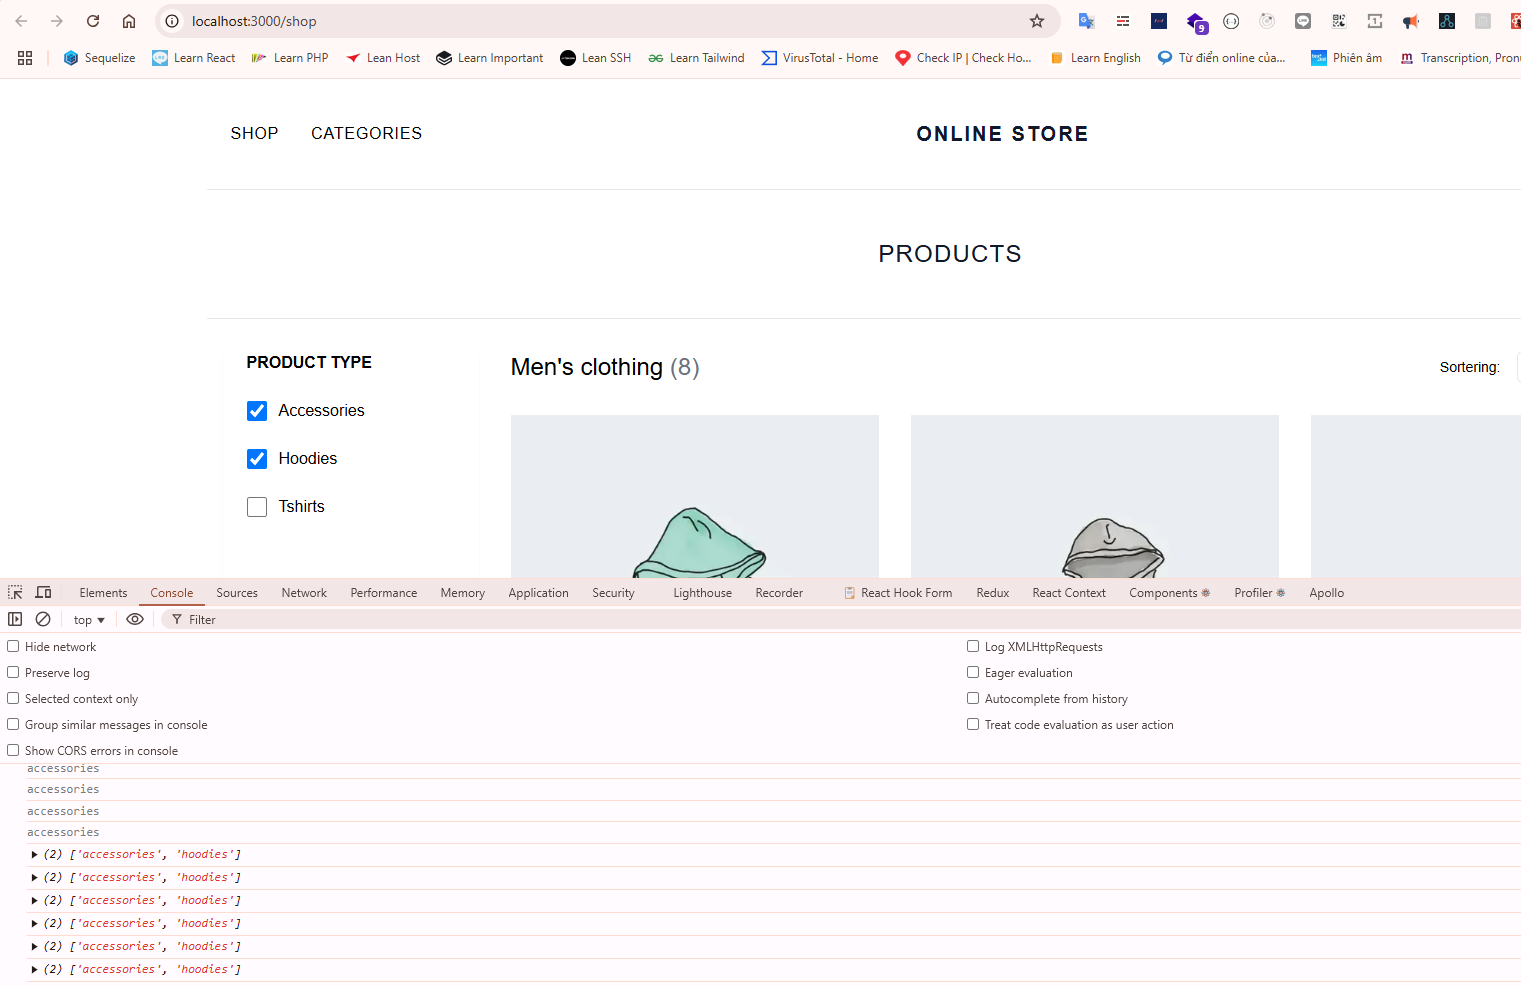Click the inspect element picker icon

pos(15,592)
